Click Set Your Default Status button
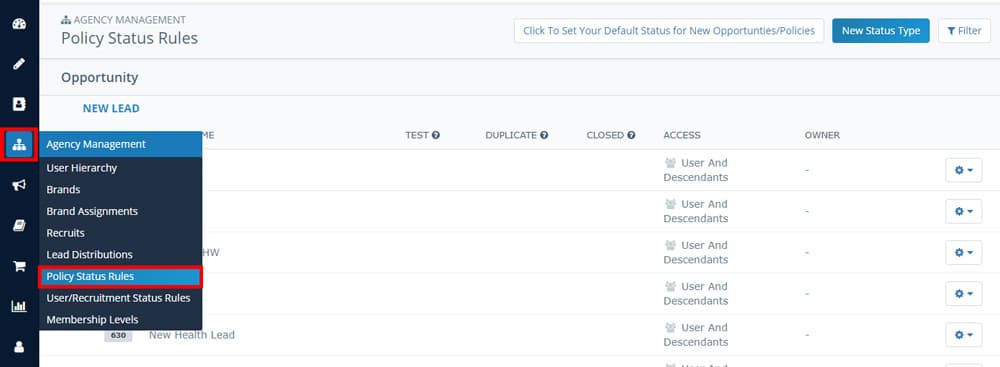Viewport: 1000px width, 367px height. point(669,31)
